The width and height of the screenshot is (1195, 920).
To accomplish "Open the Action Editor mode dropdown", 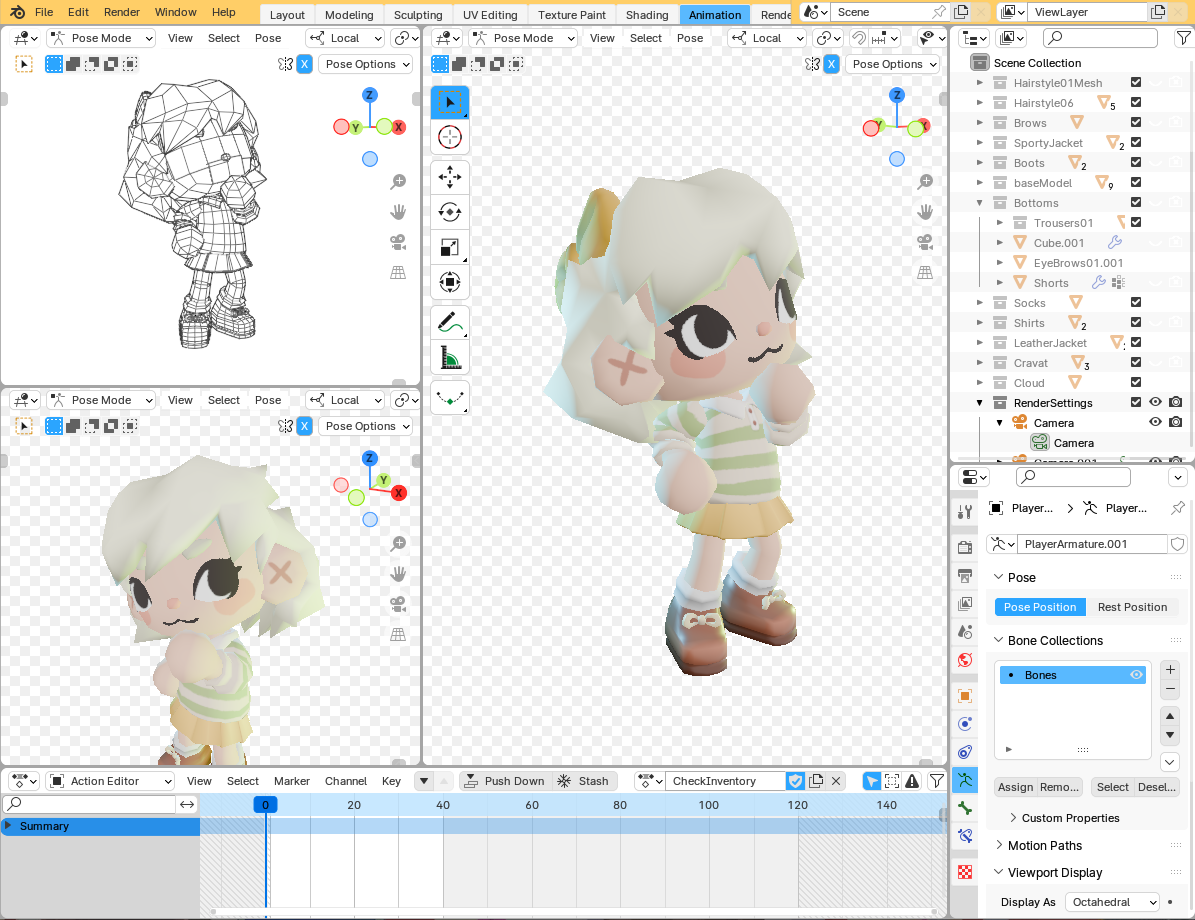I will (111, 781).
